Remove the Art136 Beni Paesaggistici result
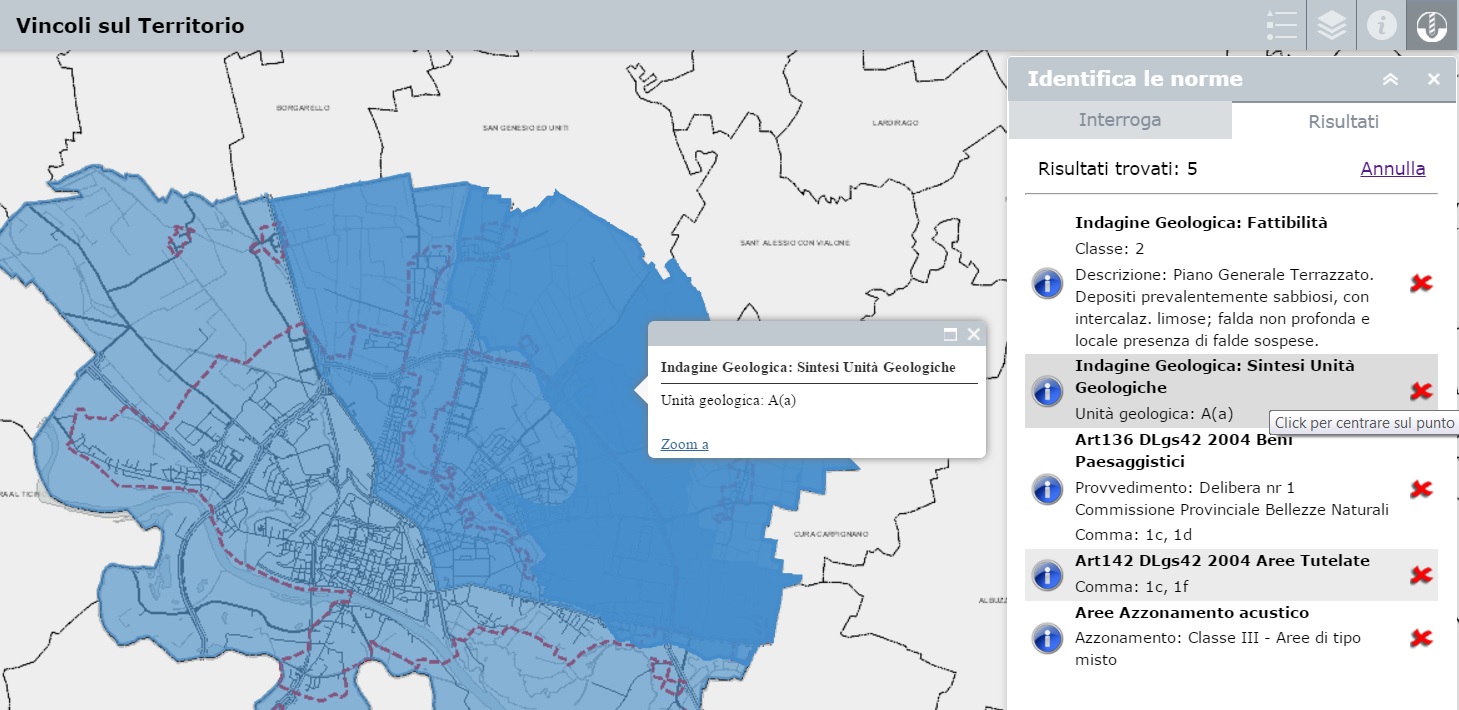Viewport: 1459px width, 710px height. [1420, 489]
